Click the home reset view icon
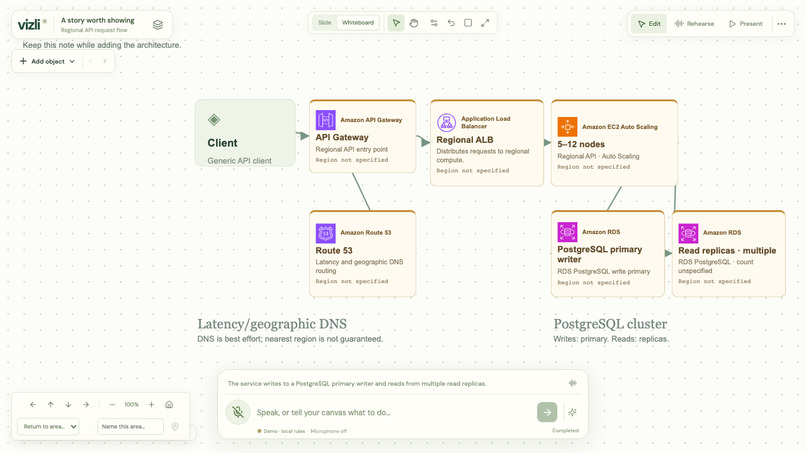The width and height of the screenshot is (806, 453). 169,405
